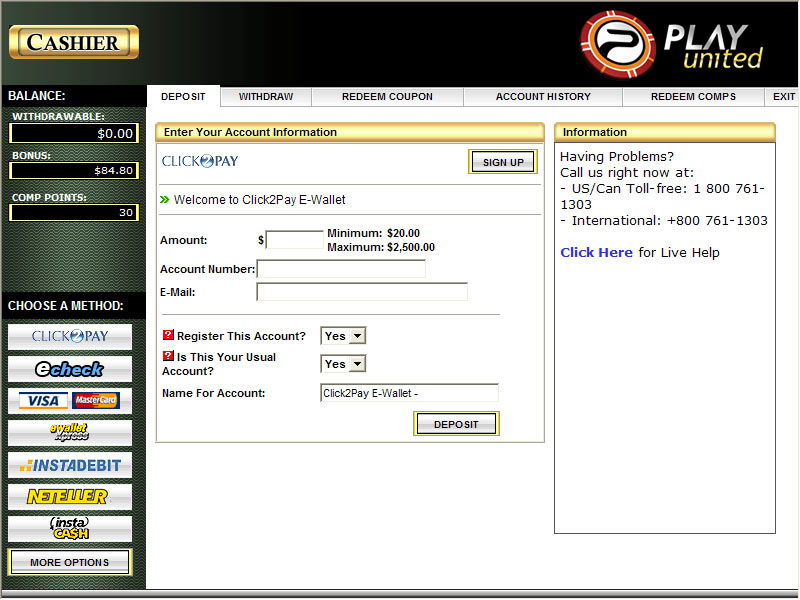The width and height of the screenshot is (800, 600).
Task: View the Account History tab
Action: click(543, 97)
